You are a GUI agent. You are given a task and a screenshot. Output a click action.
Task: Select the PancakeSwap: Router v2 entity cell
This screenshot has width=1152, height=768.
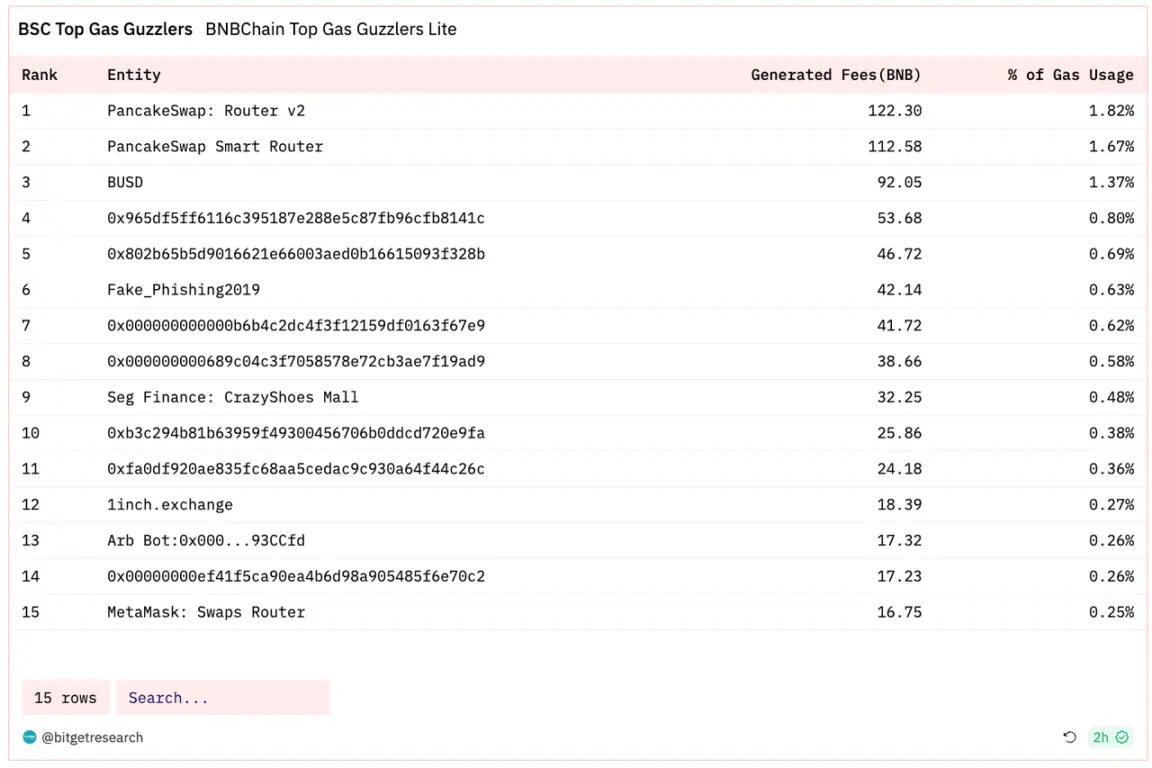coord(206,111)
